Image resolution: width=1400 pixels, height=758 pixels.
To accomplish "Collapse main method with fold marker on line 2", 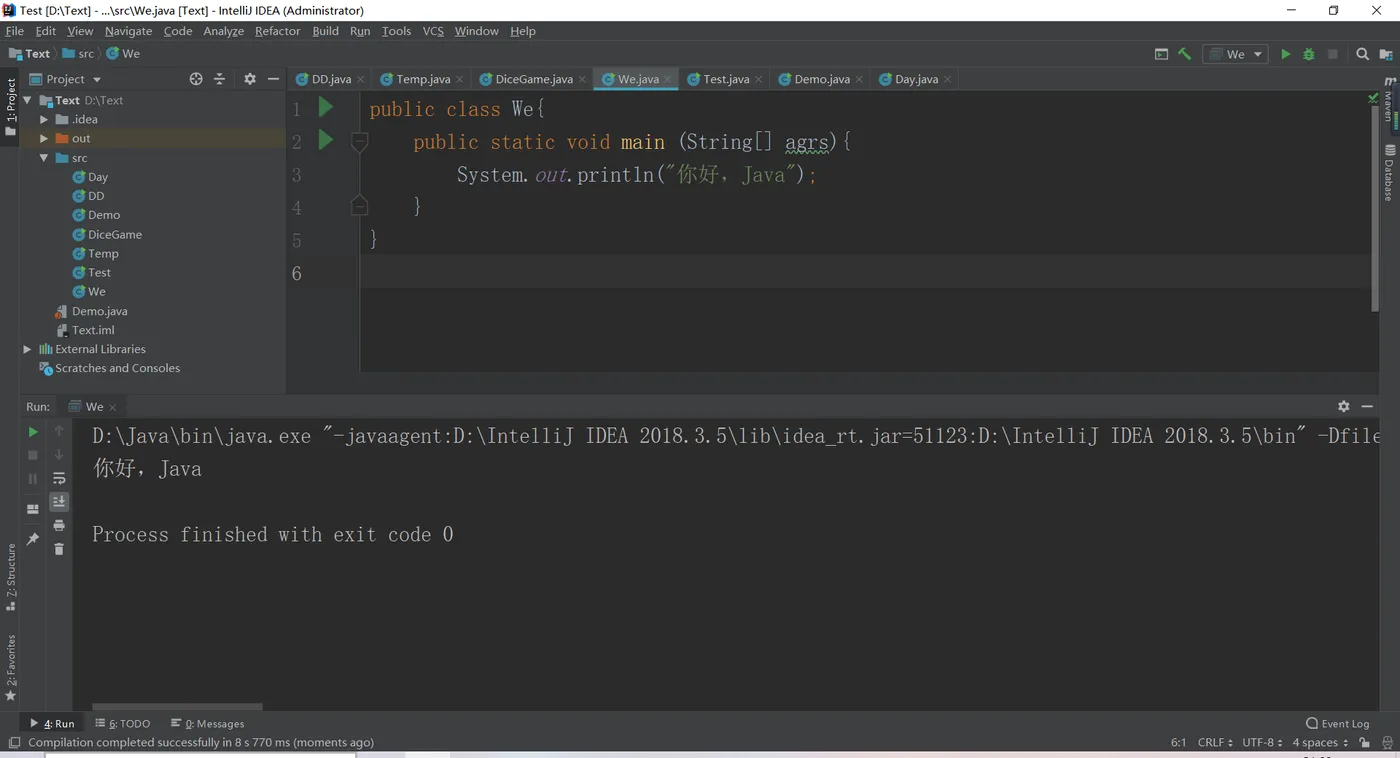I will [x=360, y=142].
